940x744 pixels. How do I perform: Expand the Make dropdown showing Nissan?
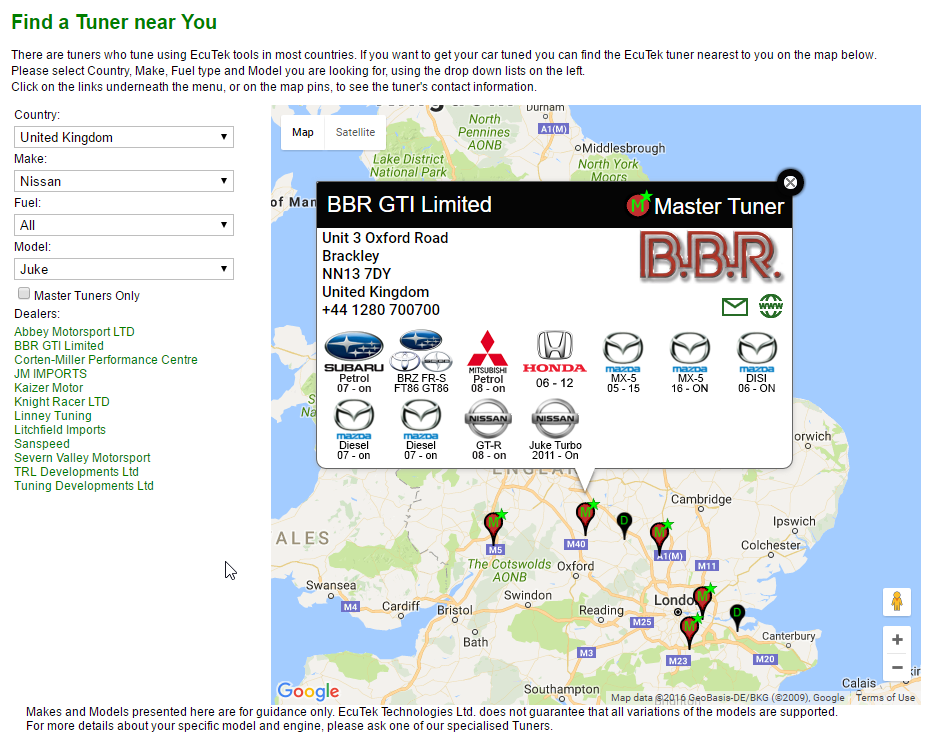click(124, 181)
